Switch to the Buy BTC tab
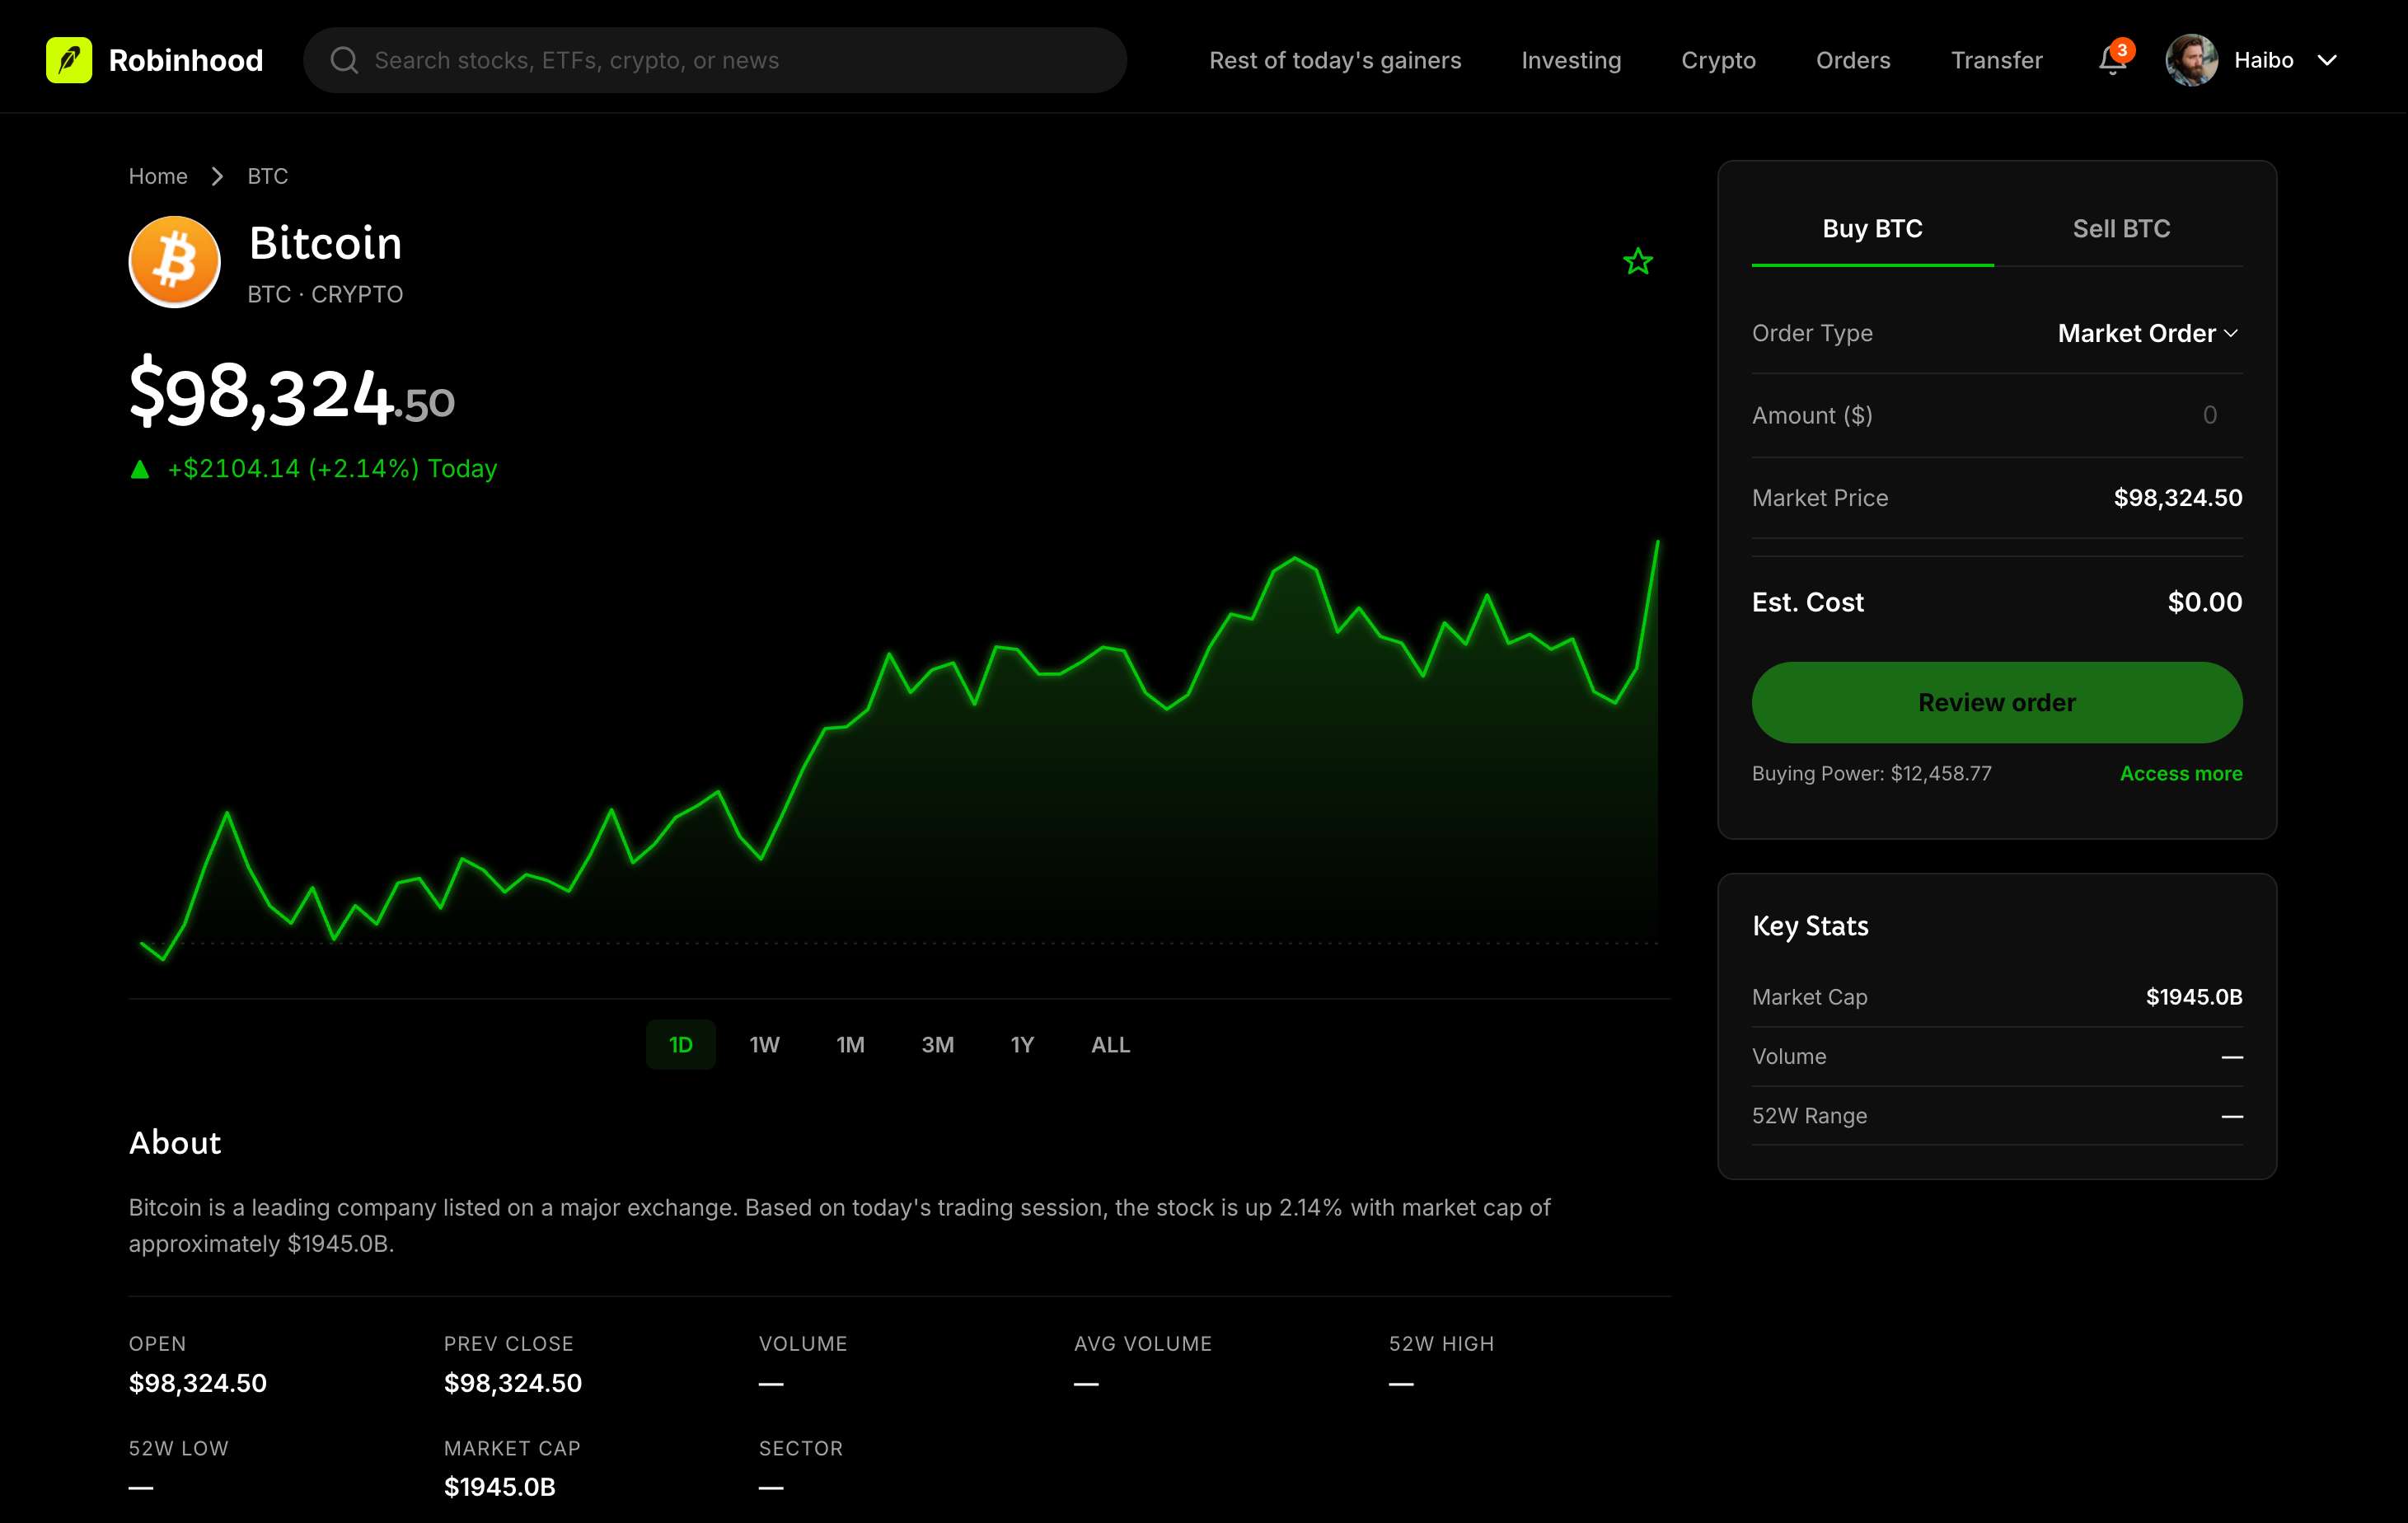Screen dimensions: 2408x1523 coord(1872,229)
